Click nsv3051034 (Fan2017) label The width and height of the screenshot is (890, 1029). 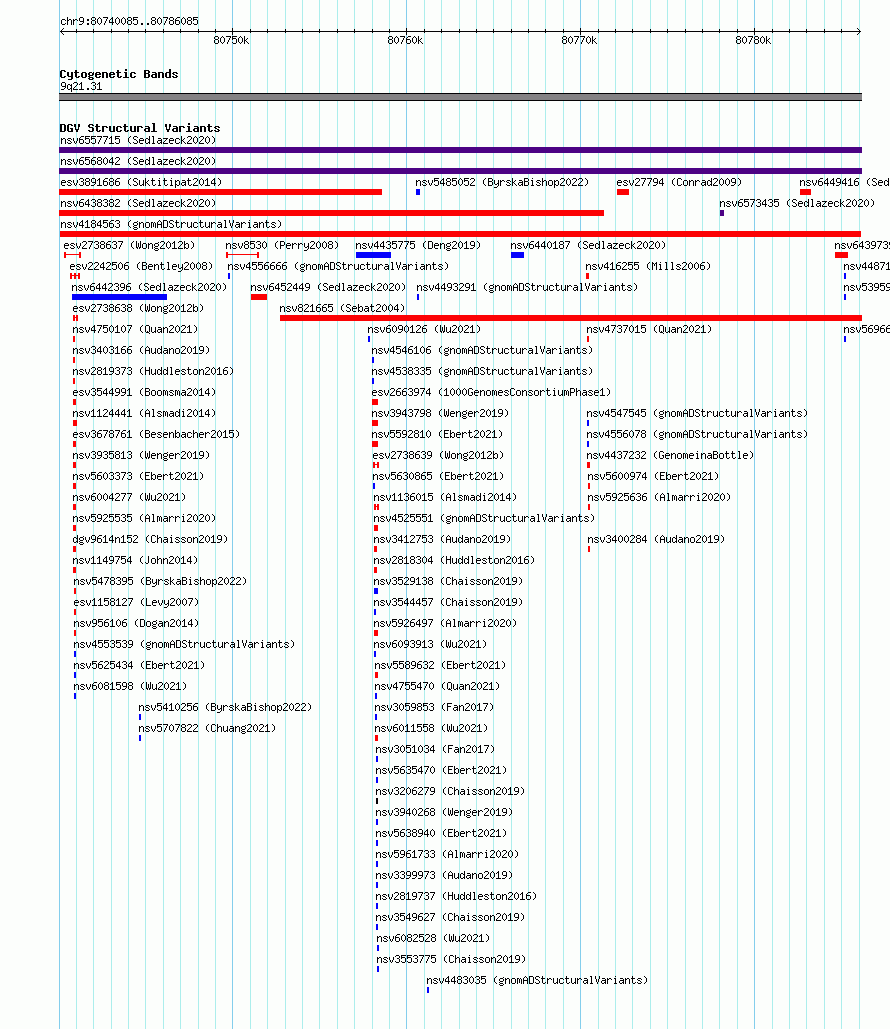[435, 749]
